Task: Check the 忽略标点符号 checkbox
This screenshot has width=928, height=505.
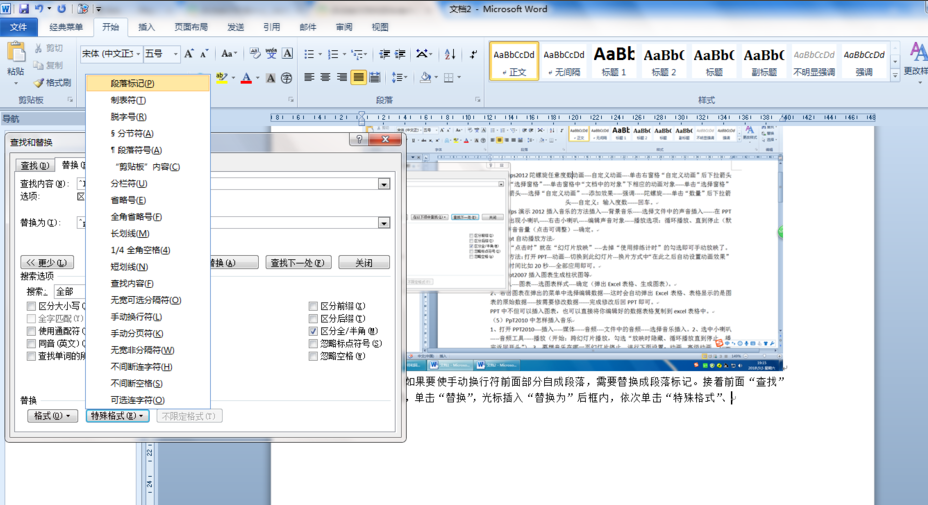Action: pos(313,343)
